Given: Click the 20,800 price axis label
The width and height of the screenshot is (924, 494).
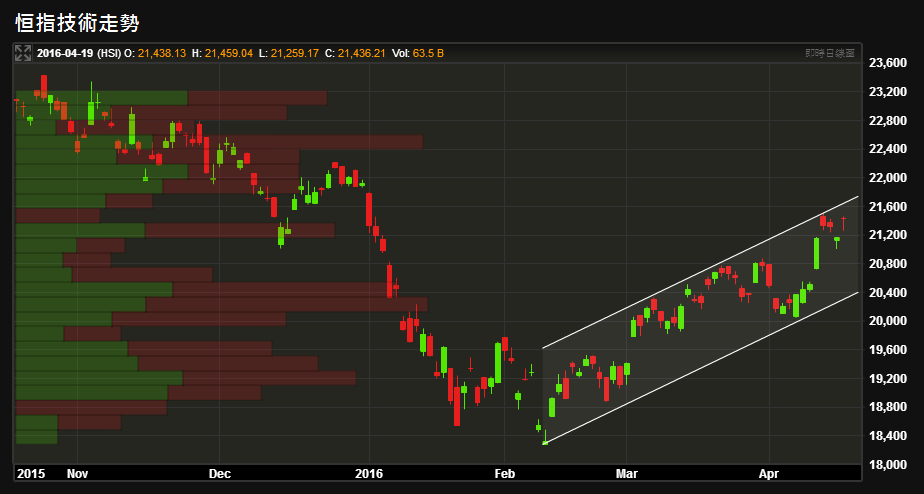Looking at the screenshot, I should pos(887,264).
